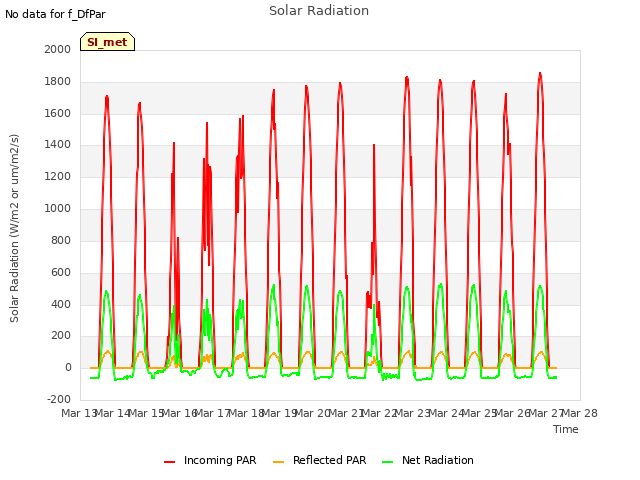Click the 1400 y-axis tick label
The width and height of the screenshot is (640, 480).
pos(58,144)
